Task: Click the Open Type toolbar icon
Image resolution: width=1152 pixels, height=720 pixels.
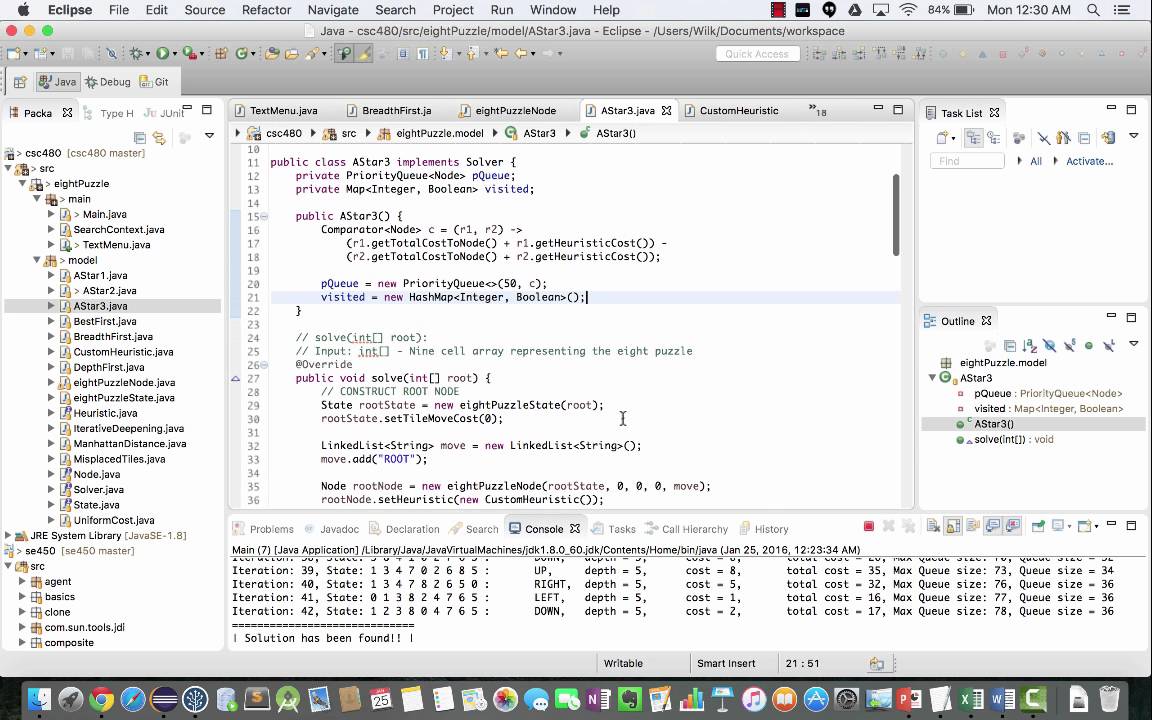Action: [272, 53]
